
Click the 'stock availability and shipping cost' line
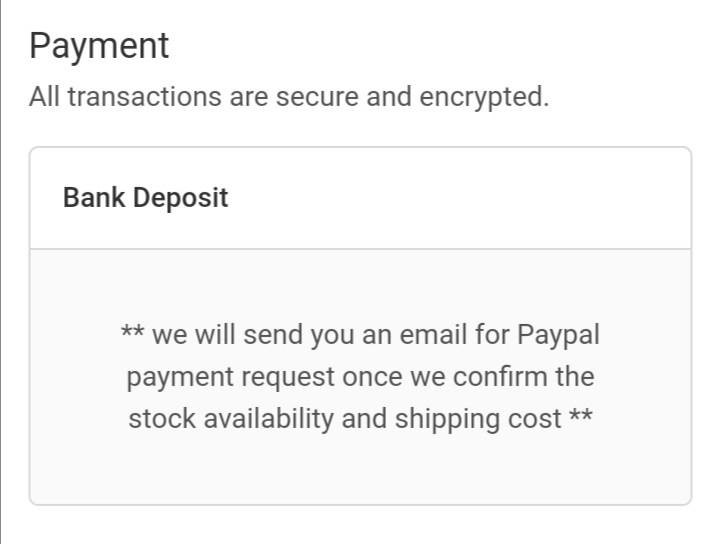(x=345, y=419)
